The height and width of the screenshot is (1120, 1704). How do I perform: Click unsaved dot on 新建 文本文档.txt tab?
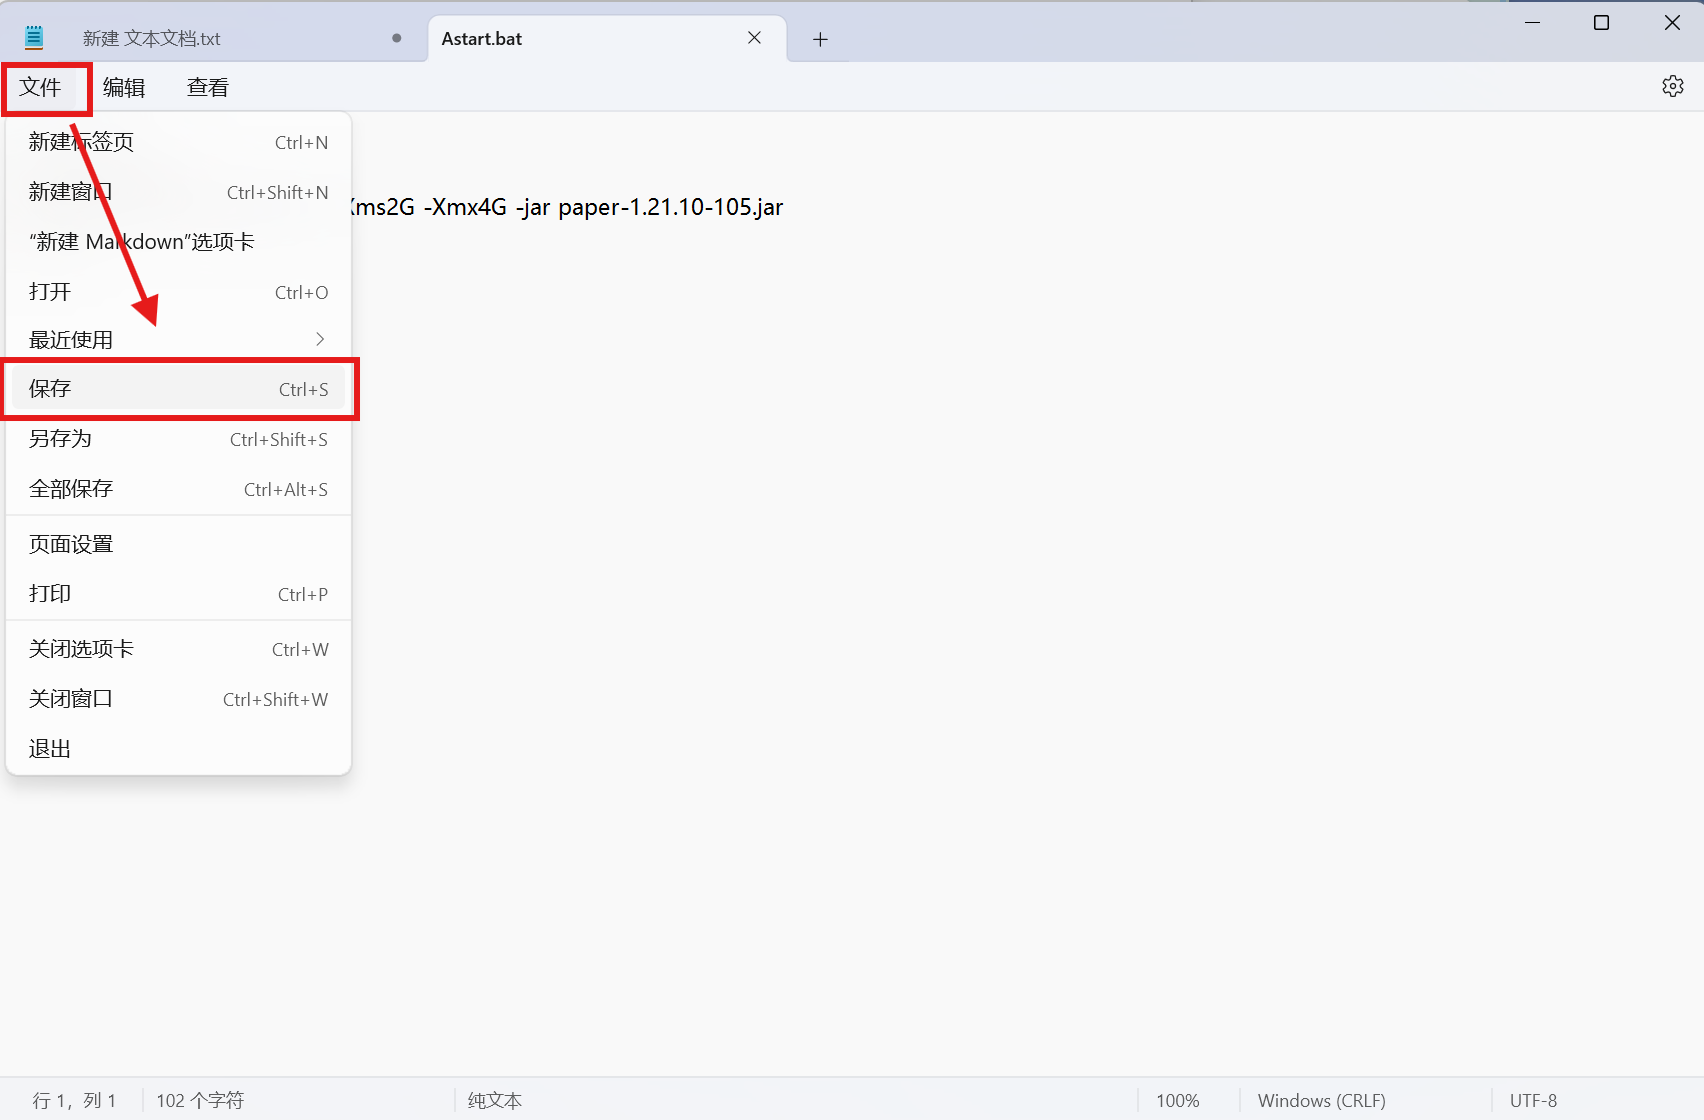pyautogui.click(x=397, y=38)
